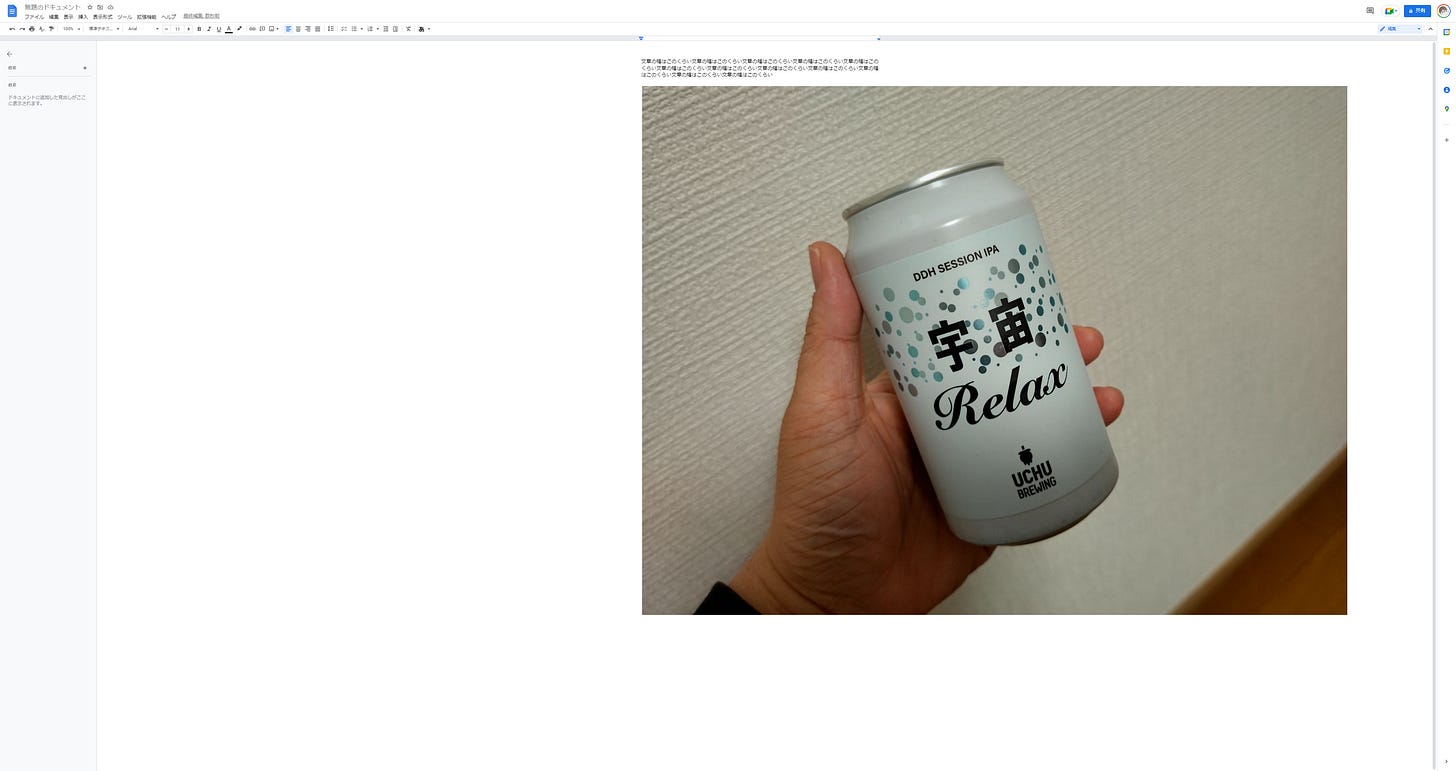Open the zoom level dropdown

tap(72, 29)
